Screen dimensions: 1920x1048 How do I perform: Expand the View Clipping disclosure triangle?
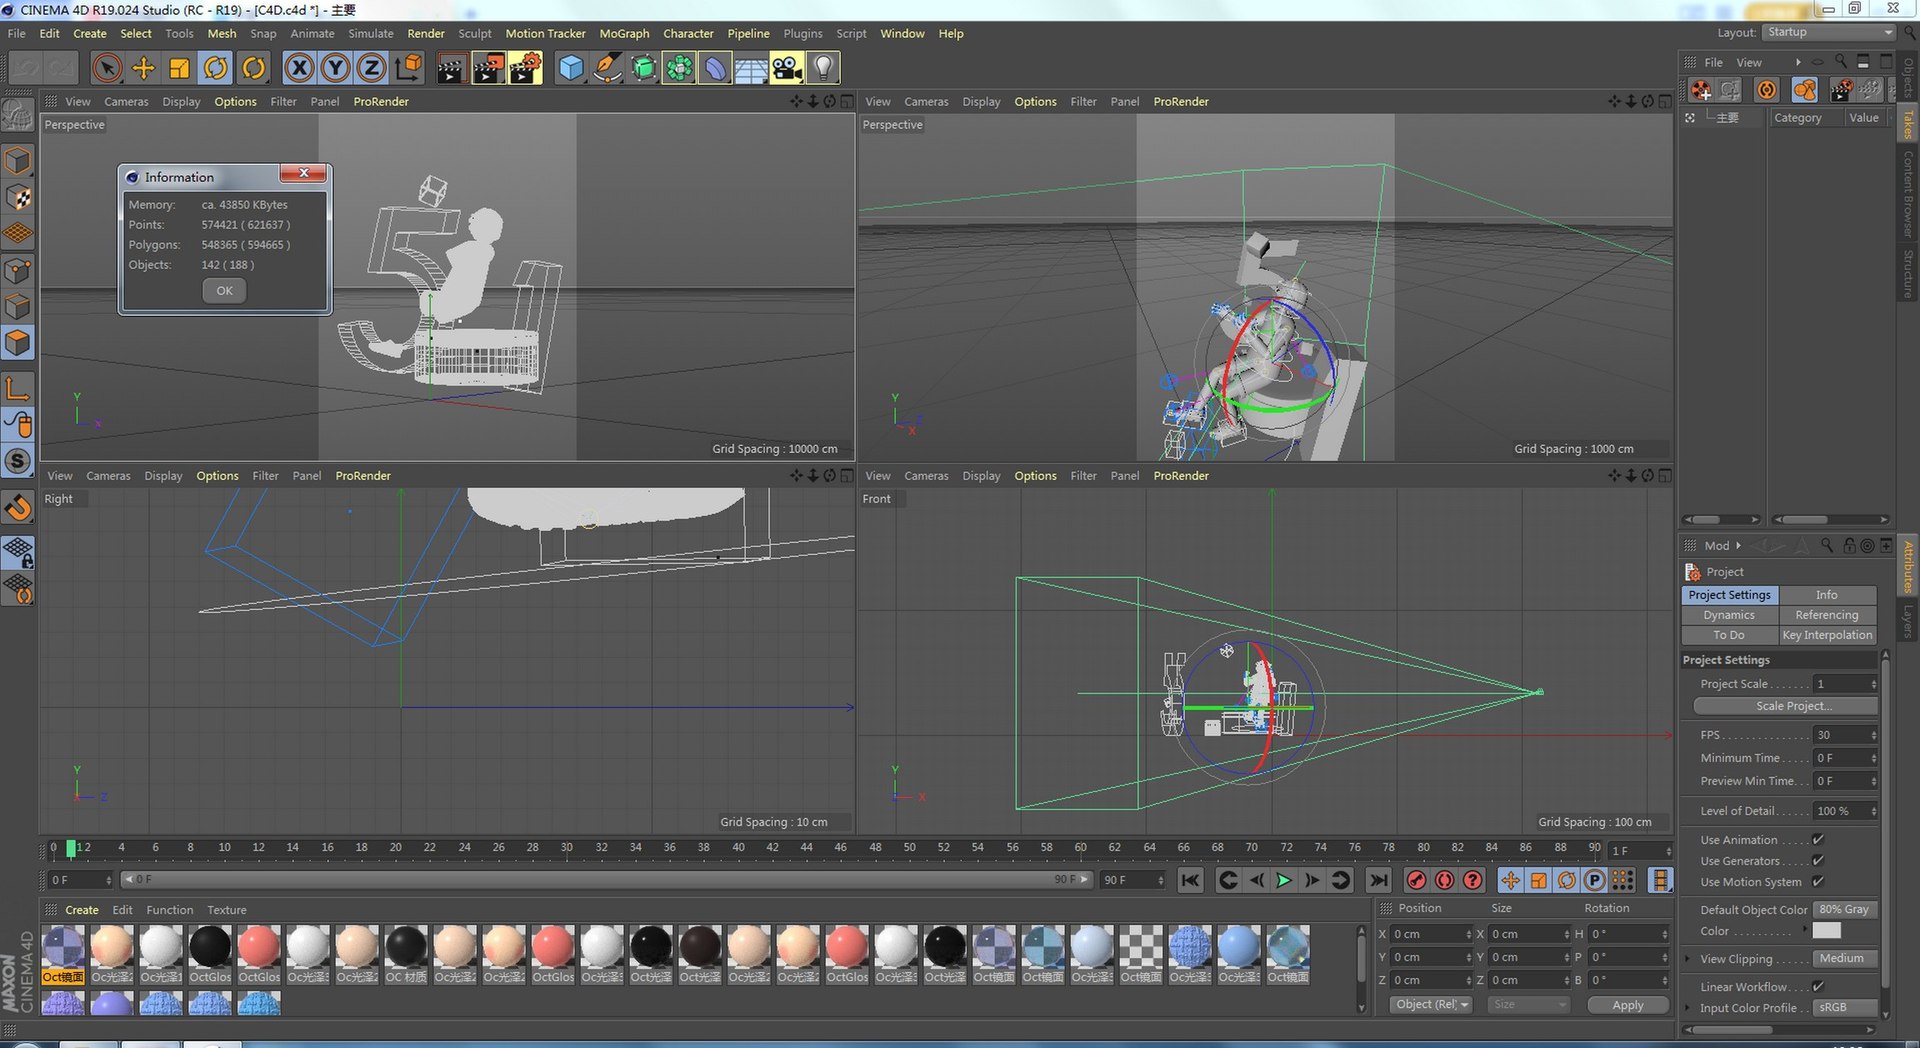click(x=1689, y=959)
